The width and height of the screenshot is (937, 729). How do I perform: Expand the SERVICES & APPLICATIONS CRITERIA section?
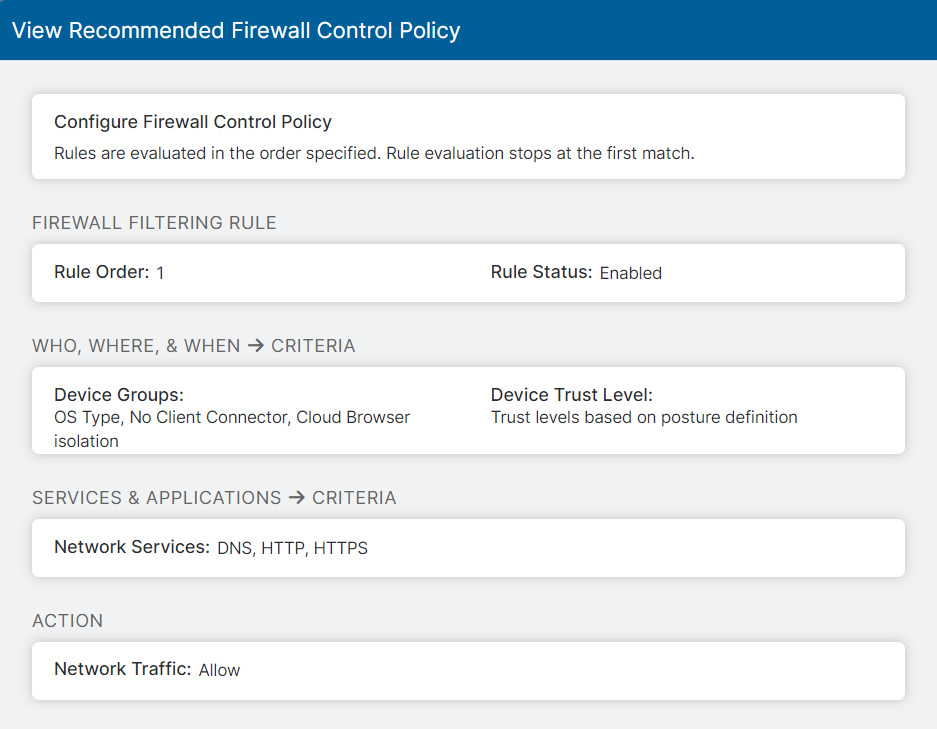(214, 497)
